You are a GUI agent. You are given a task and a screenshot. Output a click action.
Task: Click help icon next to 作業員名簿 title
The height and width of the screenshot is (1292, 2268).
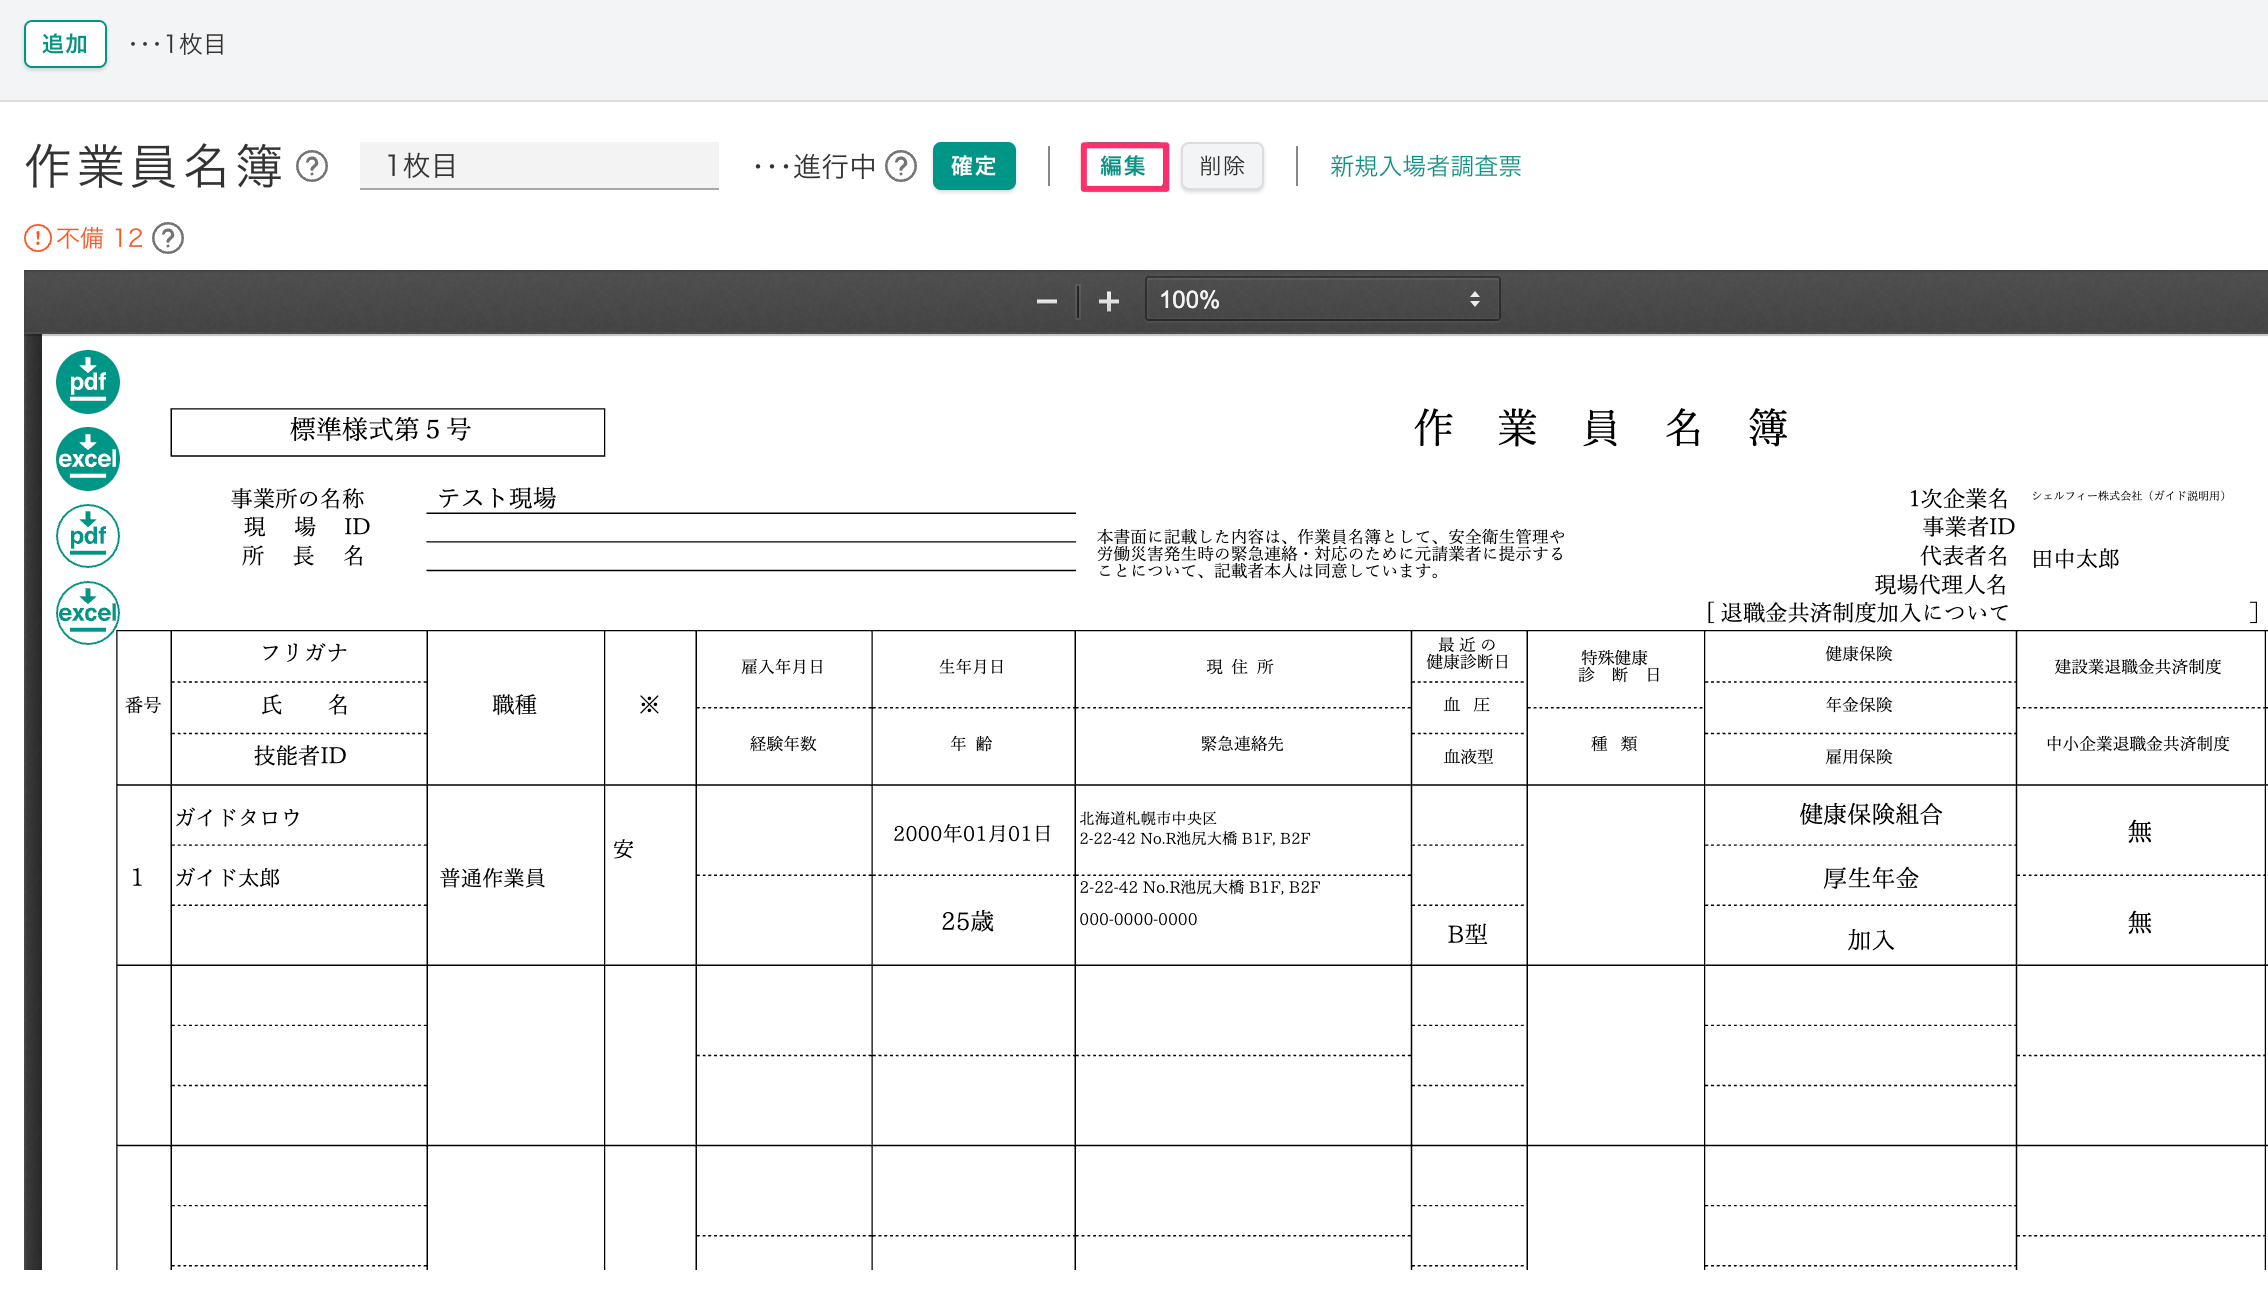coord(312,166)
